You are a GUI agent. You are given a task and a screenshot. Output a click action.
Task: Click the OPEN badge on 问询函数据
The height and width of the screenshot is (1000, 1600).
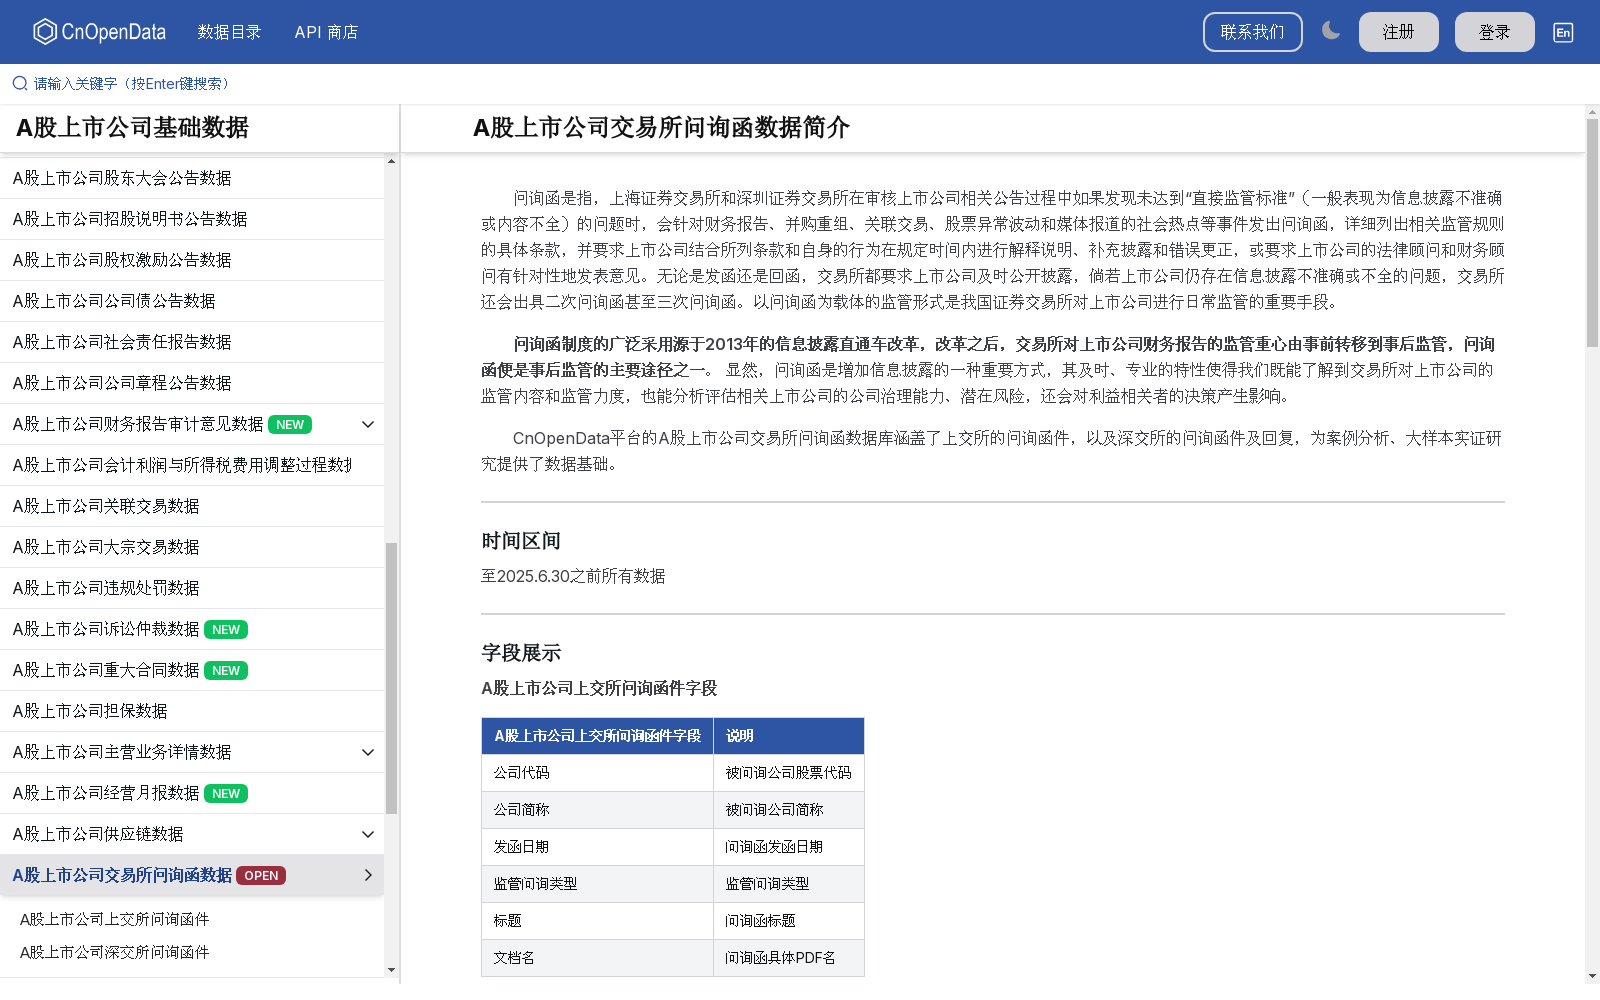click(261, 875)
